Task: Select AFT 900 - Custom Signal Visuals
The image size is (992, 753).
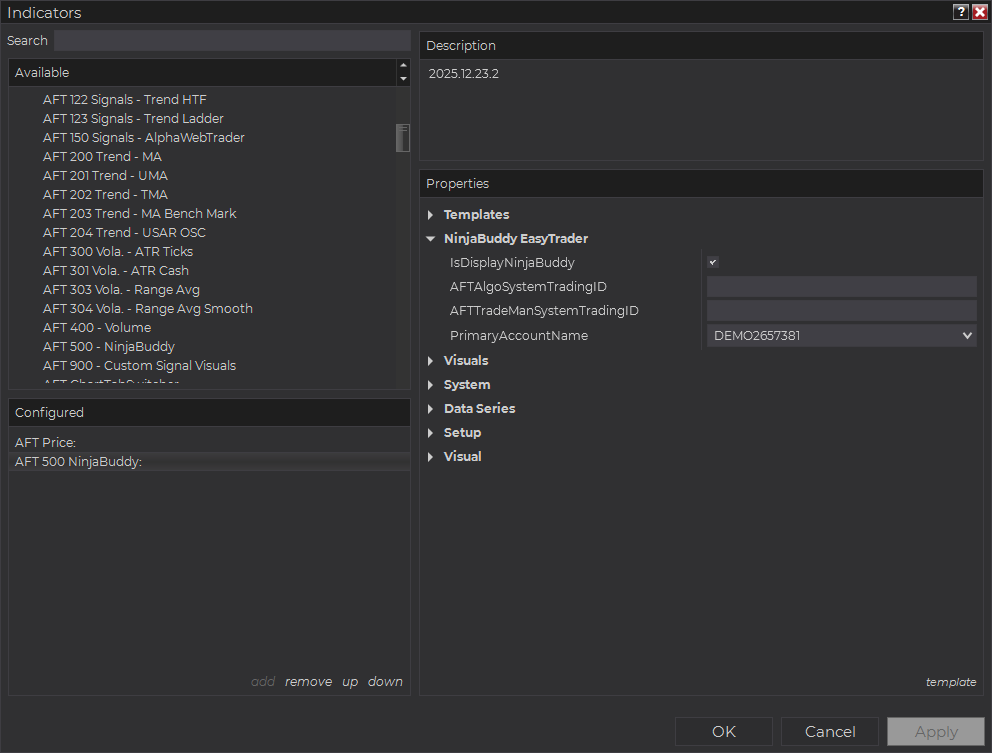Action: coord(139,365)
